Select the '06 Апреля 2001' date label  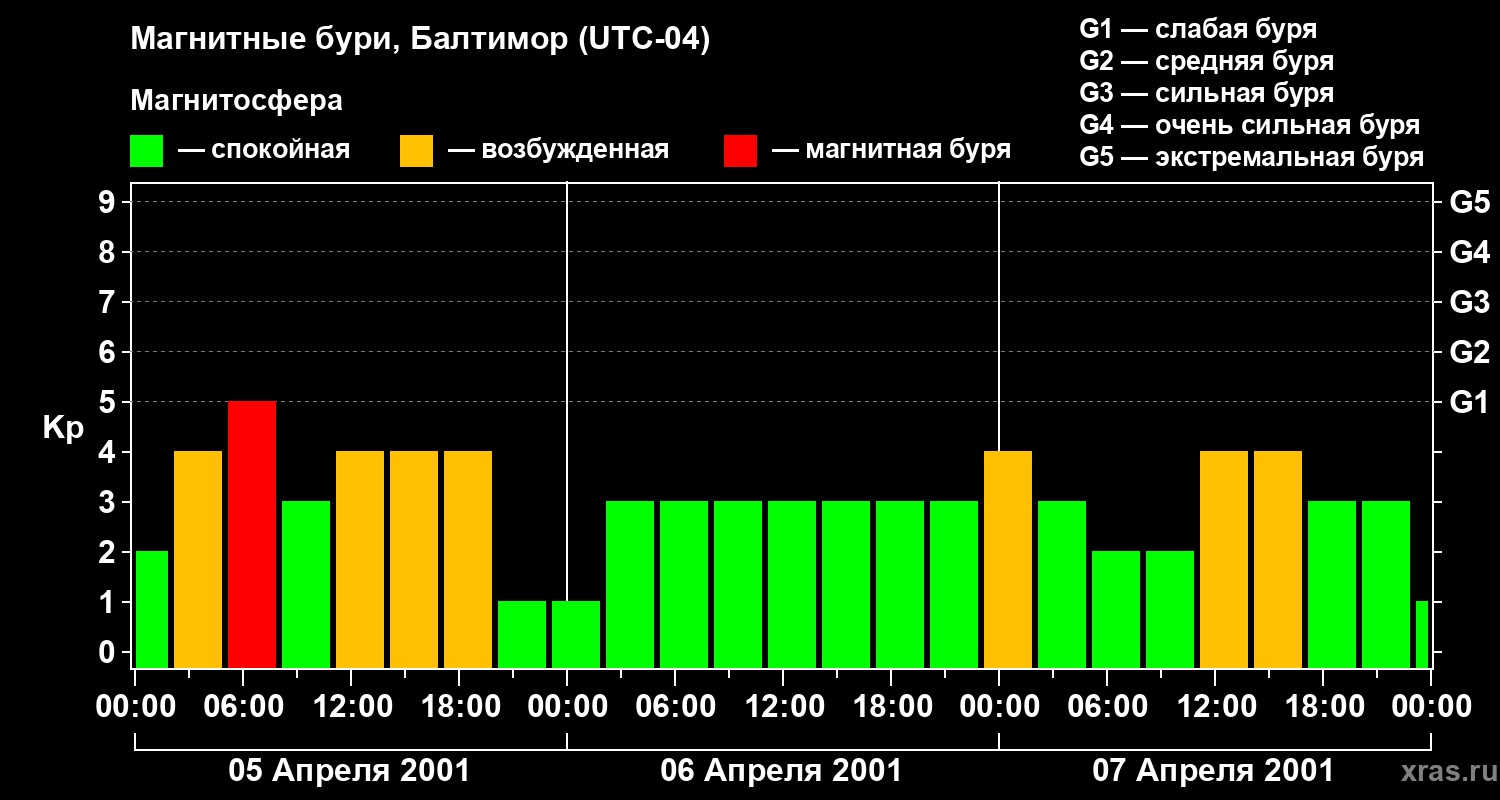point(781,771)
